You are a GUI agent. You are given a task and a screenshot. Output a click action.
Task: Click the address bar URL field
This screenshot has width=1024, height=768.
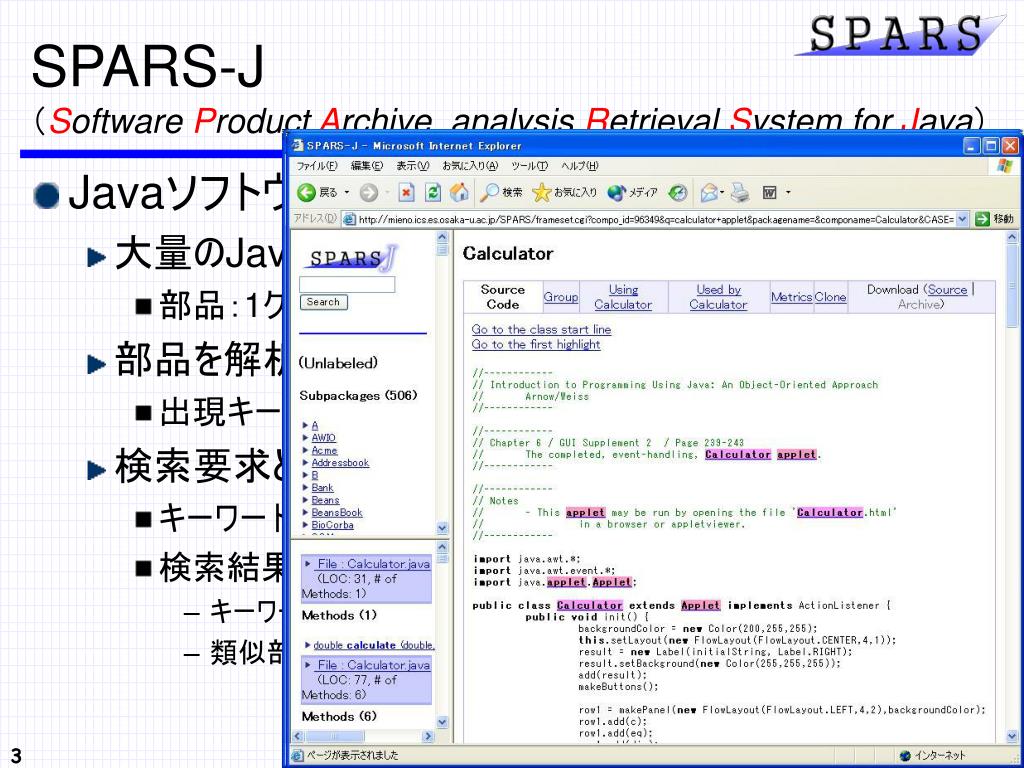pos(656,219)
